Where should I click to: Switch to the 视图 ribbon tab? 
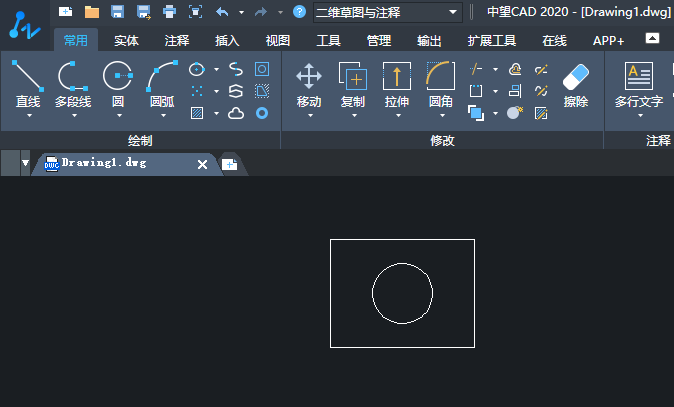tap(278, 41)
